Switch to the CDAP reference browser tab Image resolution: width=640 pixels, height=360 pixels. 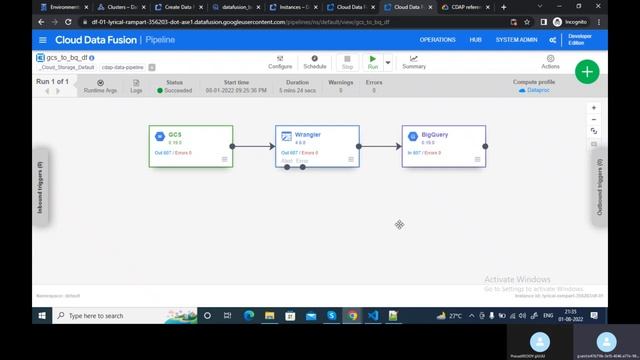[x=466, y=7]
